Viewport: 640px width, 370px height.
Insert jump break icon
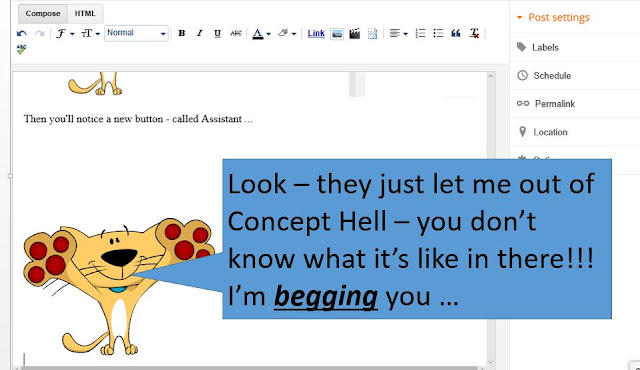[372, 33]
